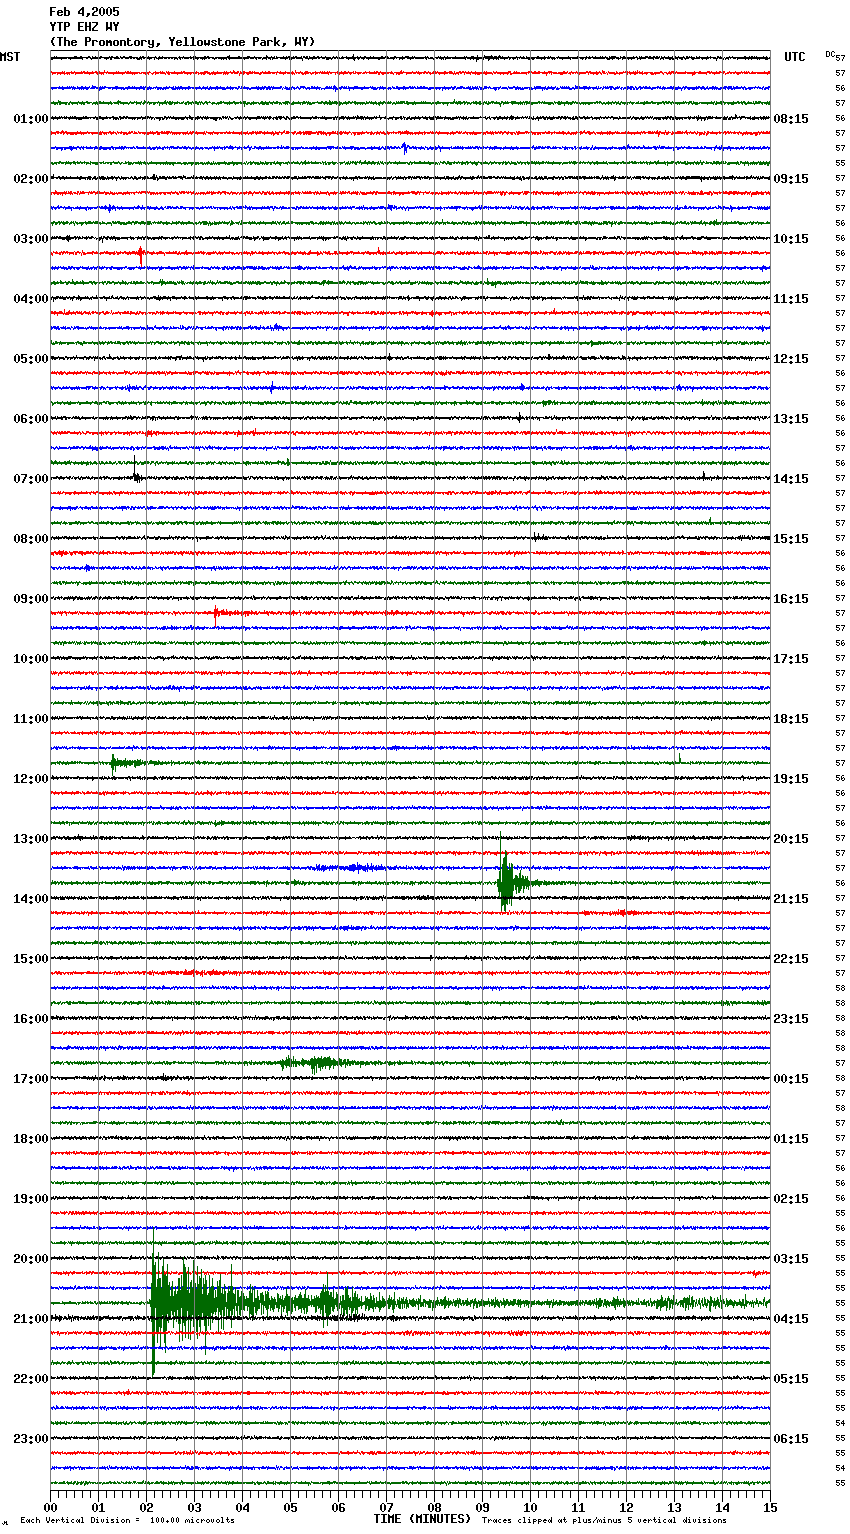This screenshot has height=1534, width=850.
Task: Click the UTC column header
Action: point(794,57)
